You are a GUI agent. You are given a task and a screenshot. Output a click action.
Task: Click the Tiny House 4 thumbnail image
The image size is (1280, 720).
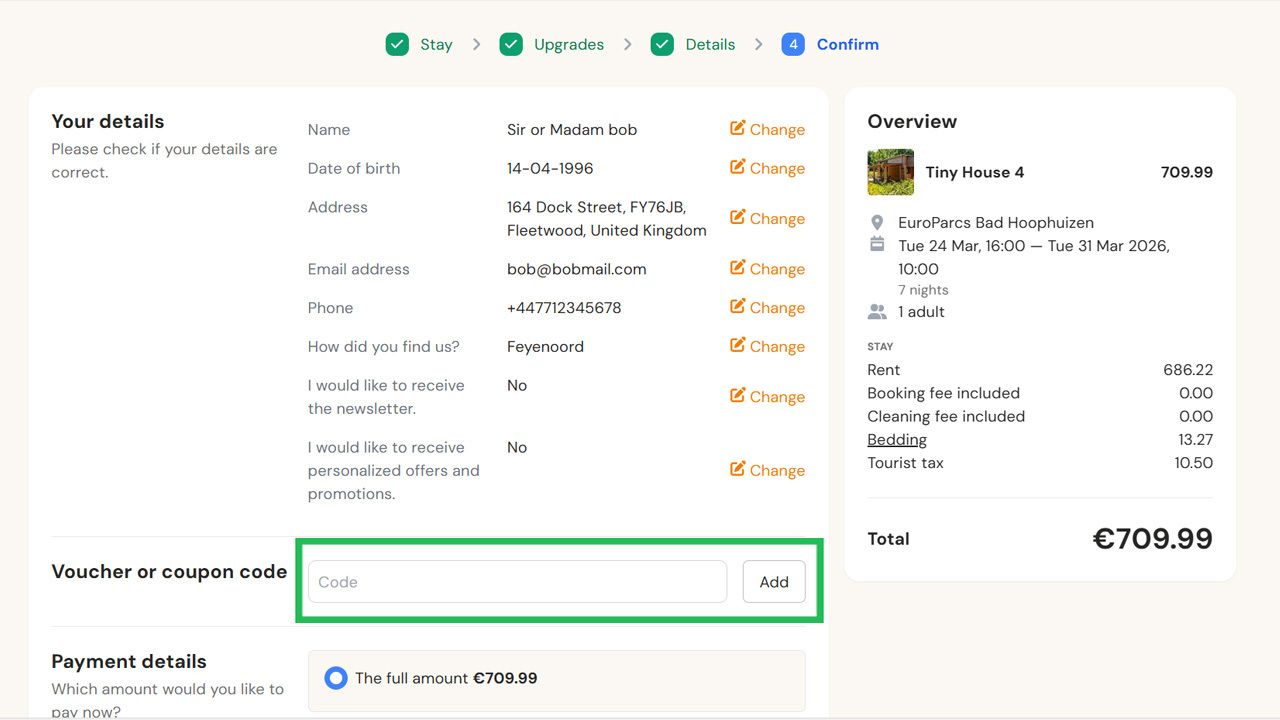pyautogui.click(x=890, y=172)
